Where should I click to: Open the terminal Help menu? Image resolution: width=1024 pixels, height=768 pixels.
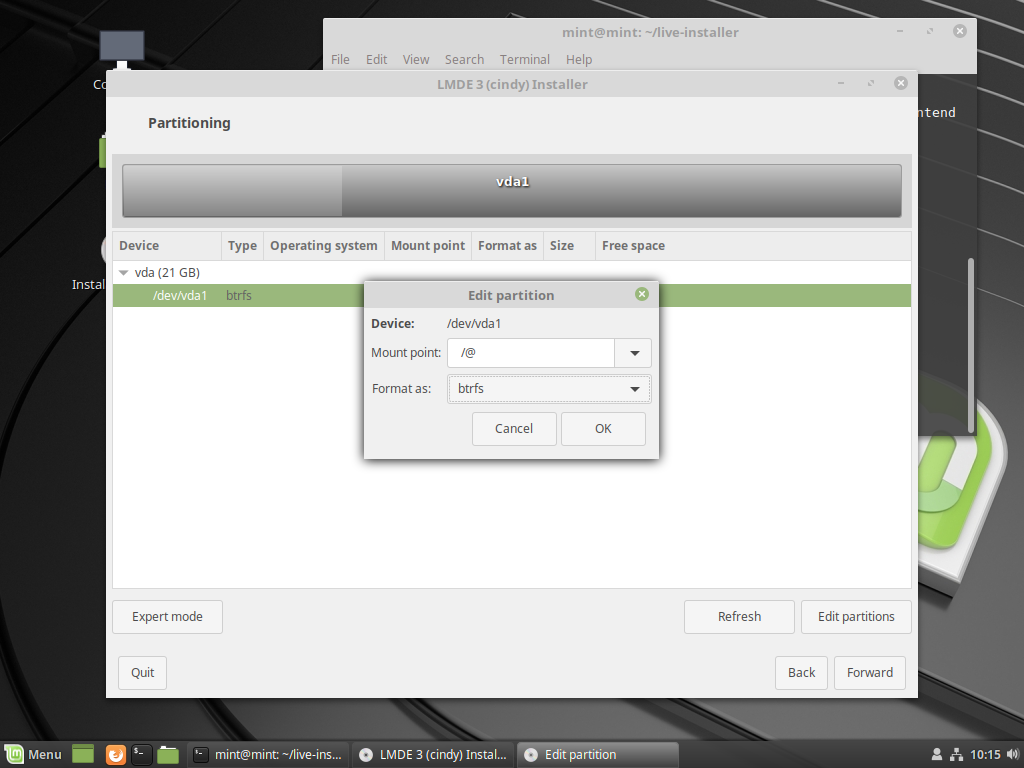[579, 59]
